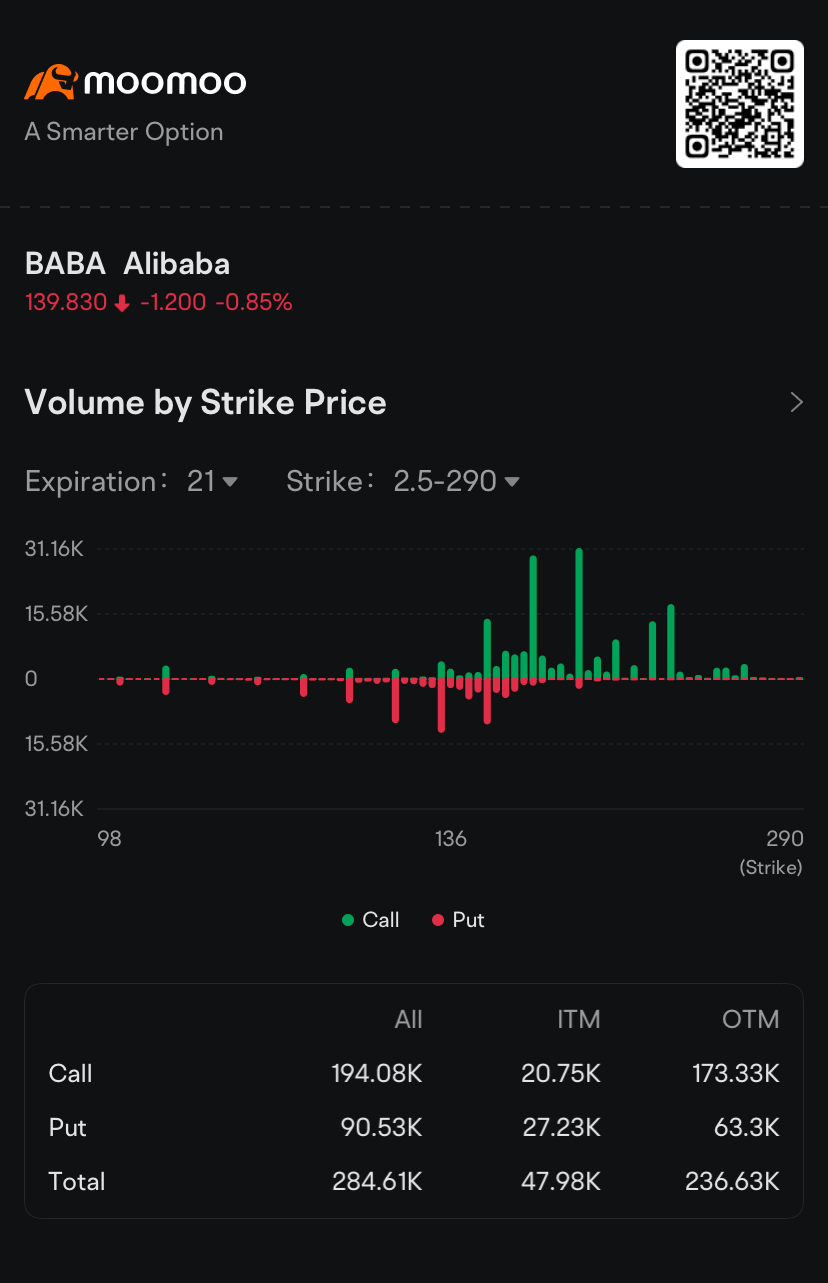Click the Total row value 284.61K
This screenshot has height=1283, width=828.
[377, 1181]
